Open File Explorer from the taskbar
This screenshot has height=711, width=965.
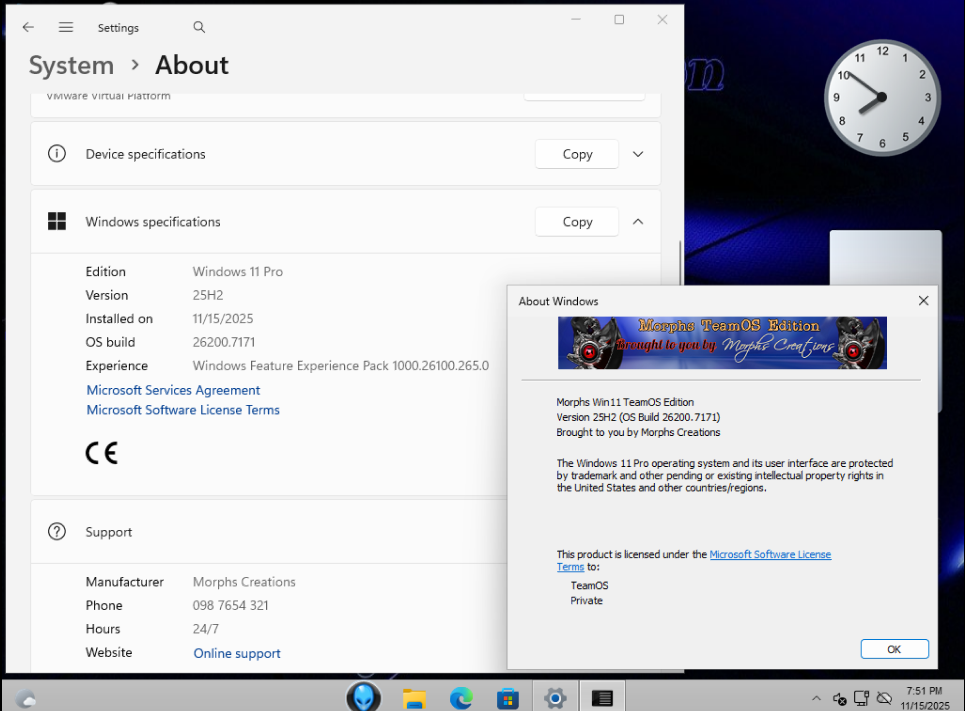click(x=415, y=698)
